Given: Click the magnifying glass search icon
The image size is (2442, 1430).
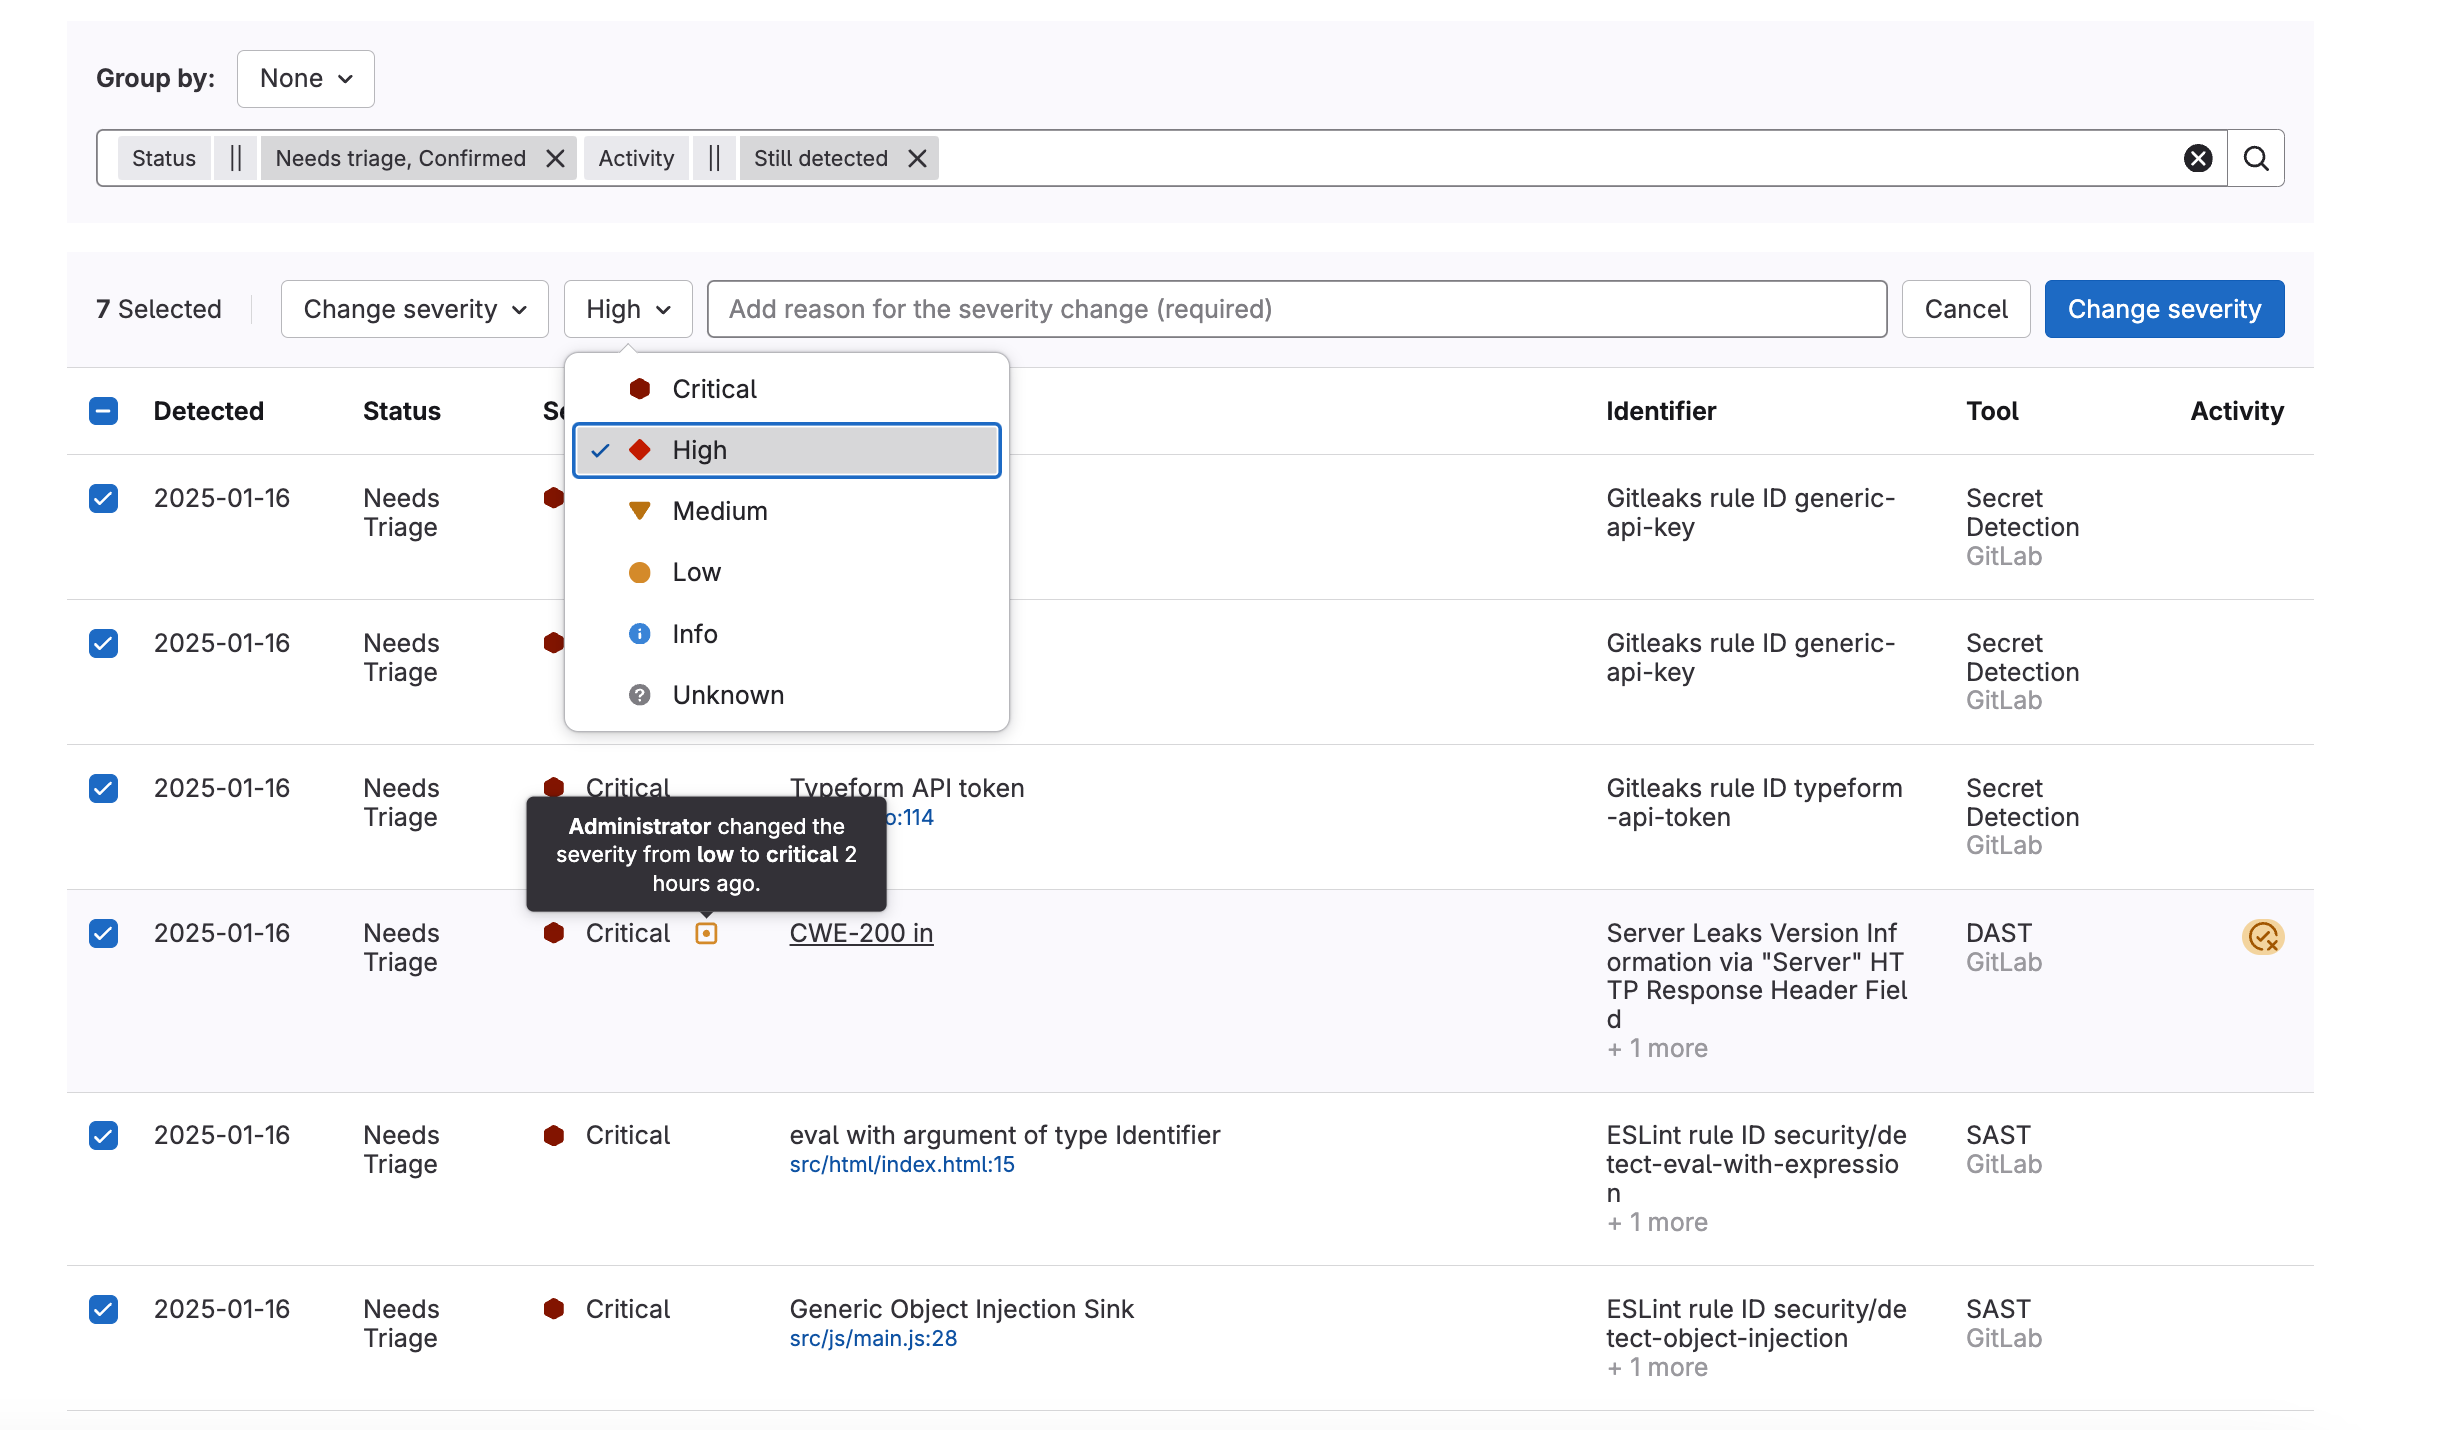Looking at the screenshot, I should click(x=2256, y=158).
